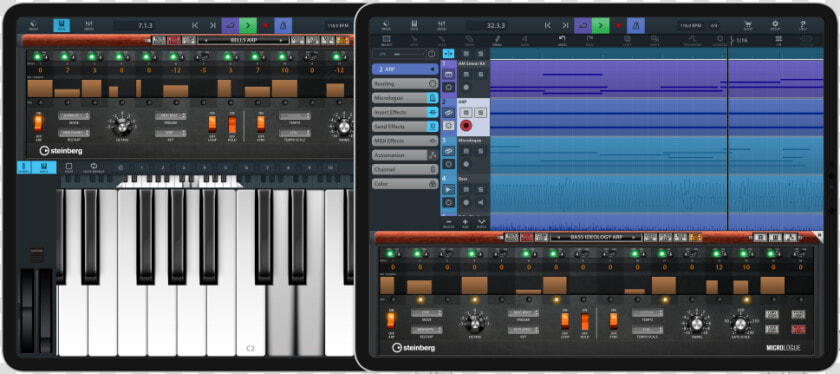Open the Mode dropdown in right Micrologue arp
Screen dimensions: 840x374
pos(426,313)
